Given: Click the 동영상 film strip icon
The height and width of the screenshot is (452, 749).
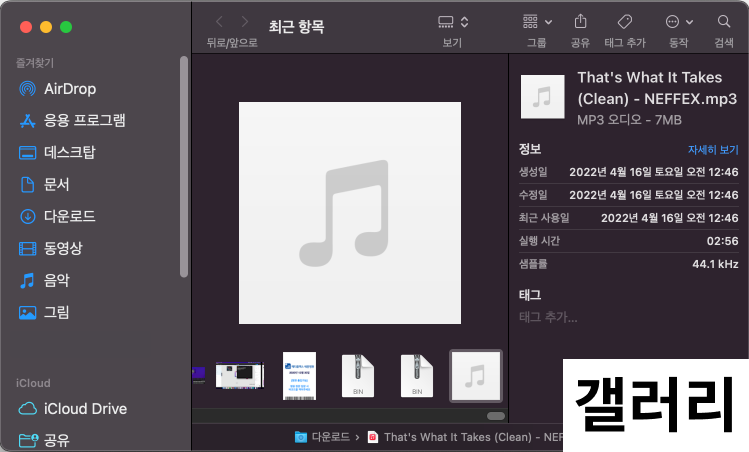Looking at the screenshot, I should (27, 248).
